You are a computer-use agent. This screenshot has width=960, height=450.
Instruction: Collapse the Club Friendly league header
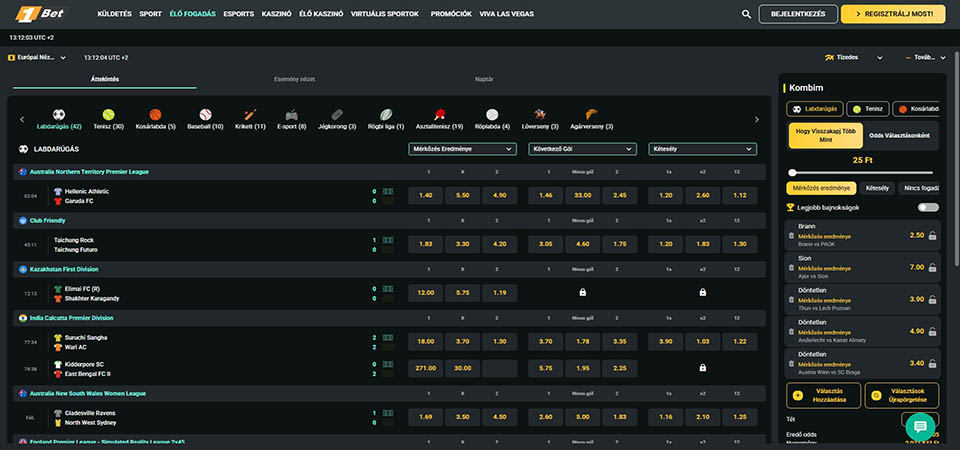(389, 220)
